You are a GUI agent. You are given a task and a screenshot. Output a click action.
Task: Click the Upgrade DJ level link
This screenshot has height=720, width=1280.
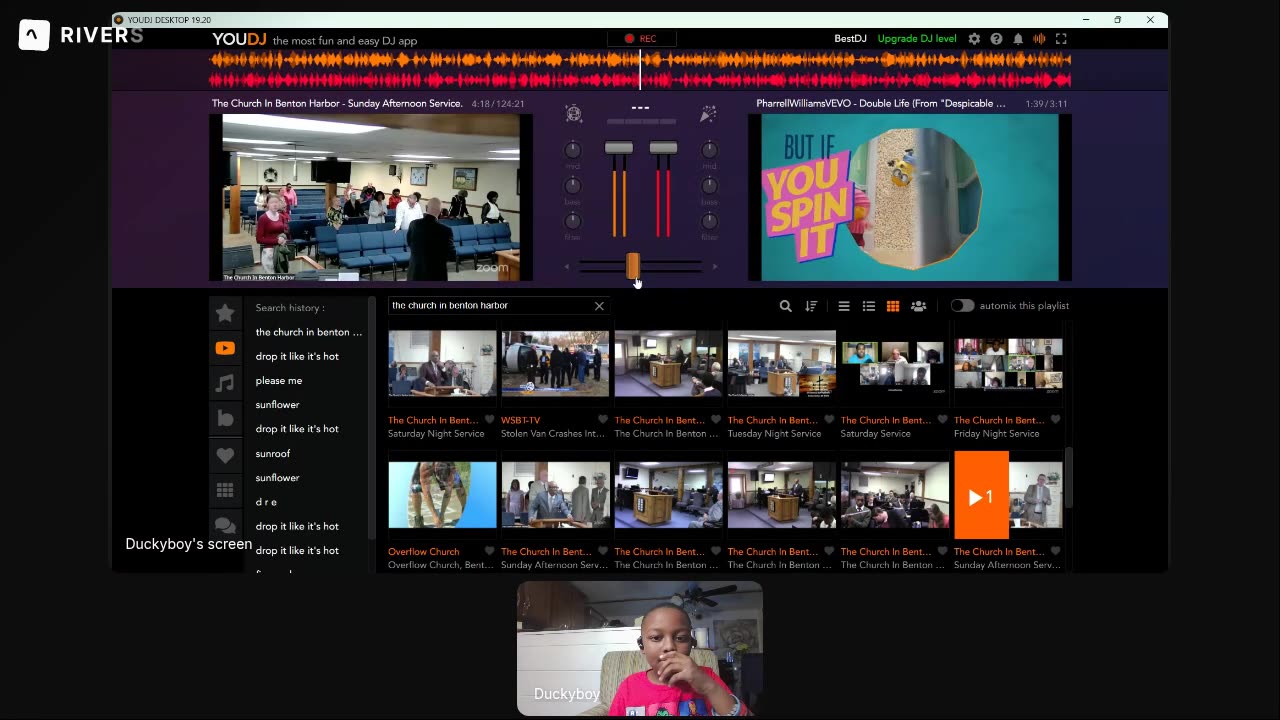(917, 39)
